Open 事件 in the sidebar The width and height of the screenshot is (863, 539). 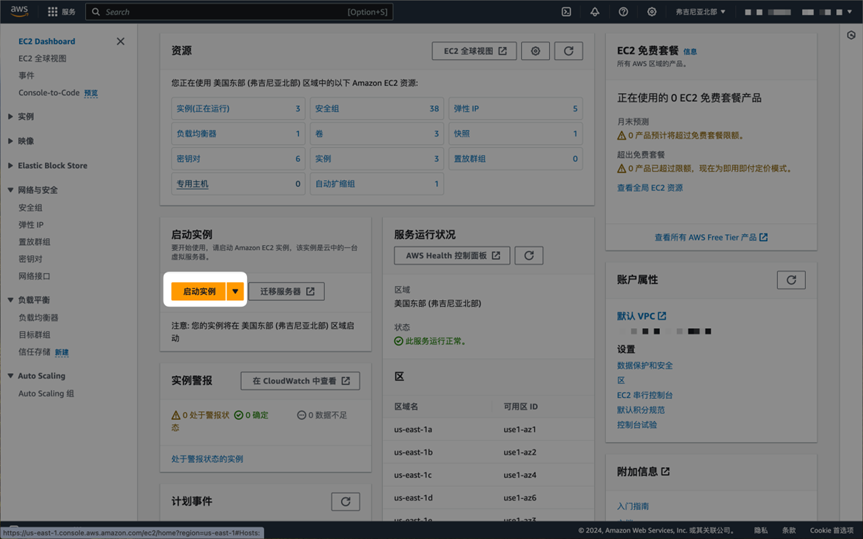26,75
